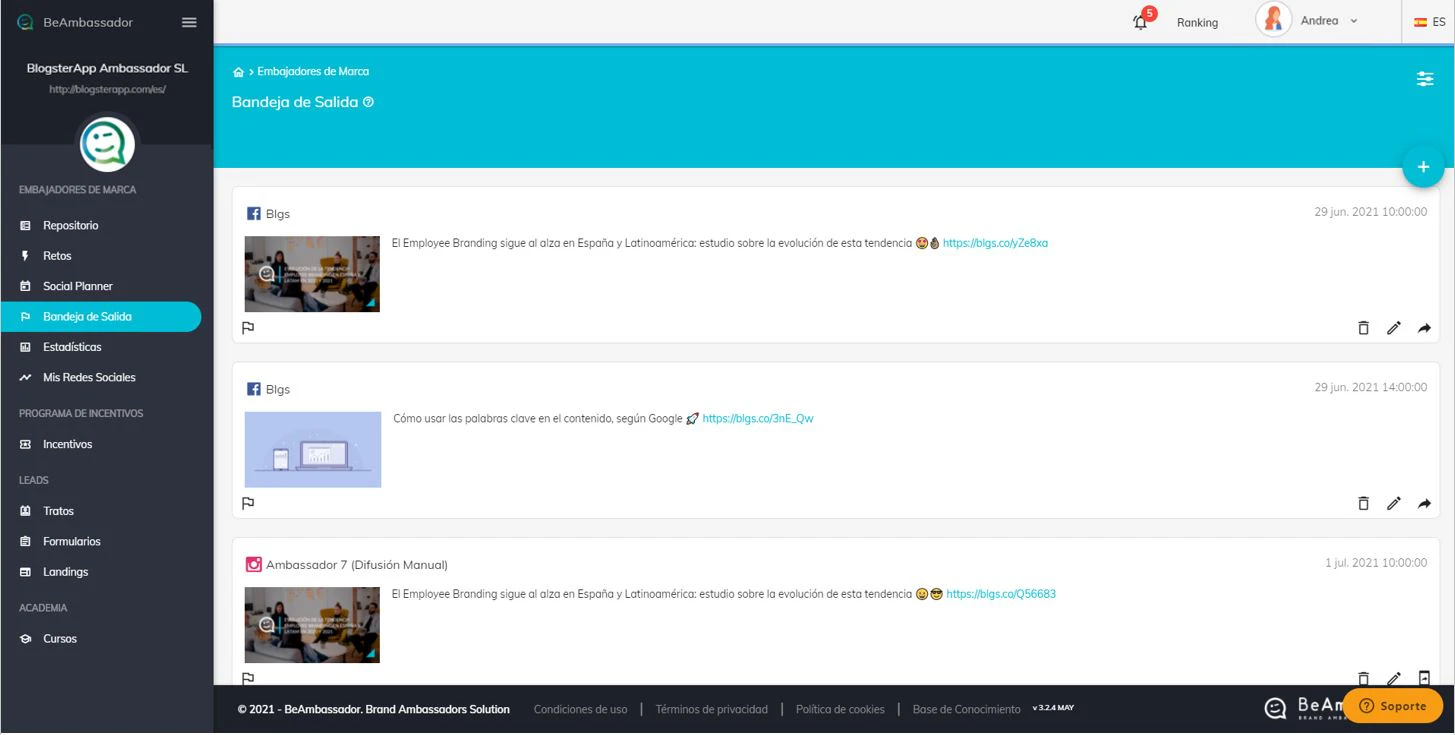Open the Ranking page
Screen dimensions: 1455x735
[1197, 22]
